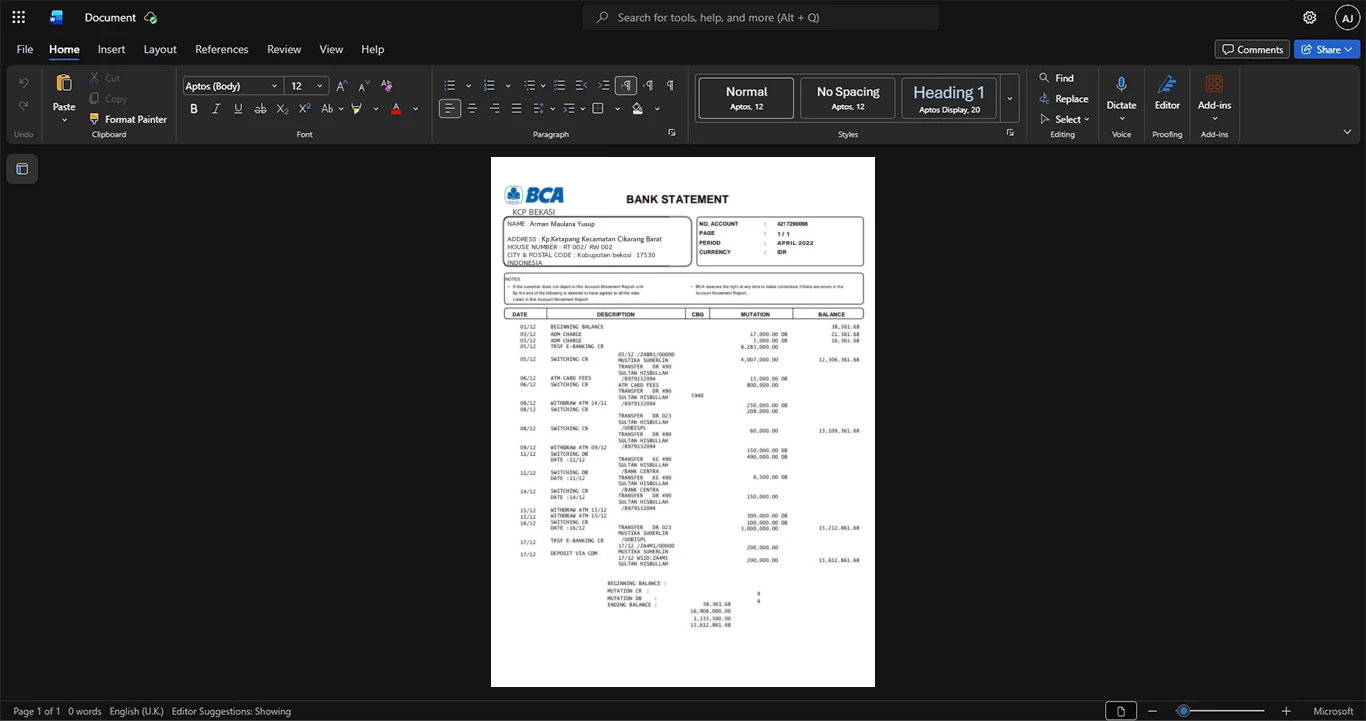Expand the Paste options arrow
This screenshot has width=1366, height=721.
[64, 120]
